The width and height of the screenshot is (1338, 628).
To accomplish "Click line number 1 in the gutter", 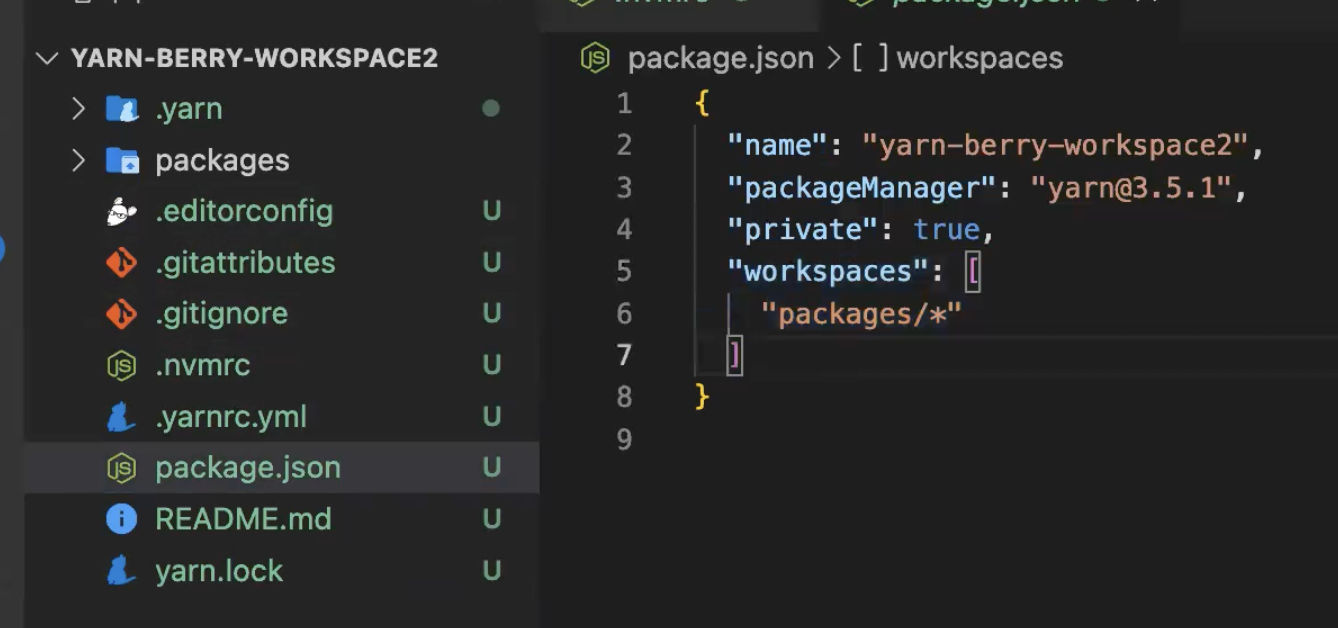I will (x=625, y=104).
